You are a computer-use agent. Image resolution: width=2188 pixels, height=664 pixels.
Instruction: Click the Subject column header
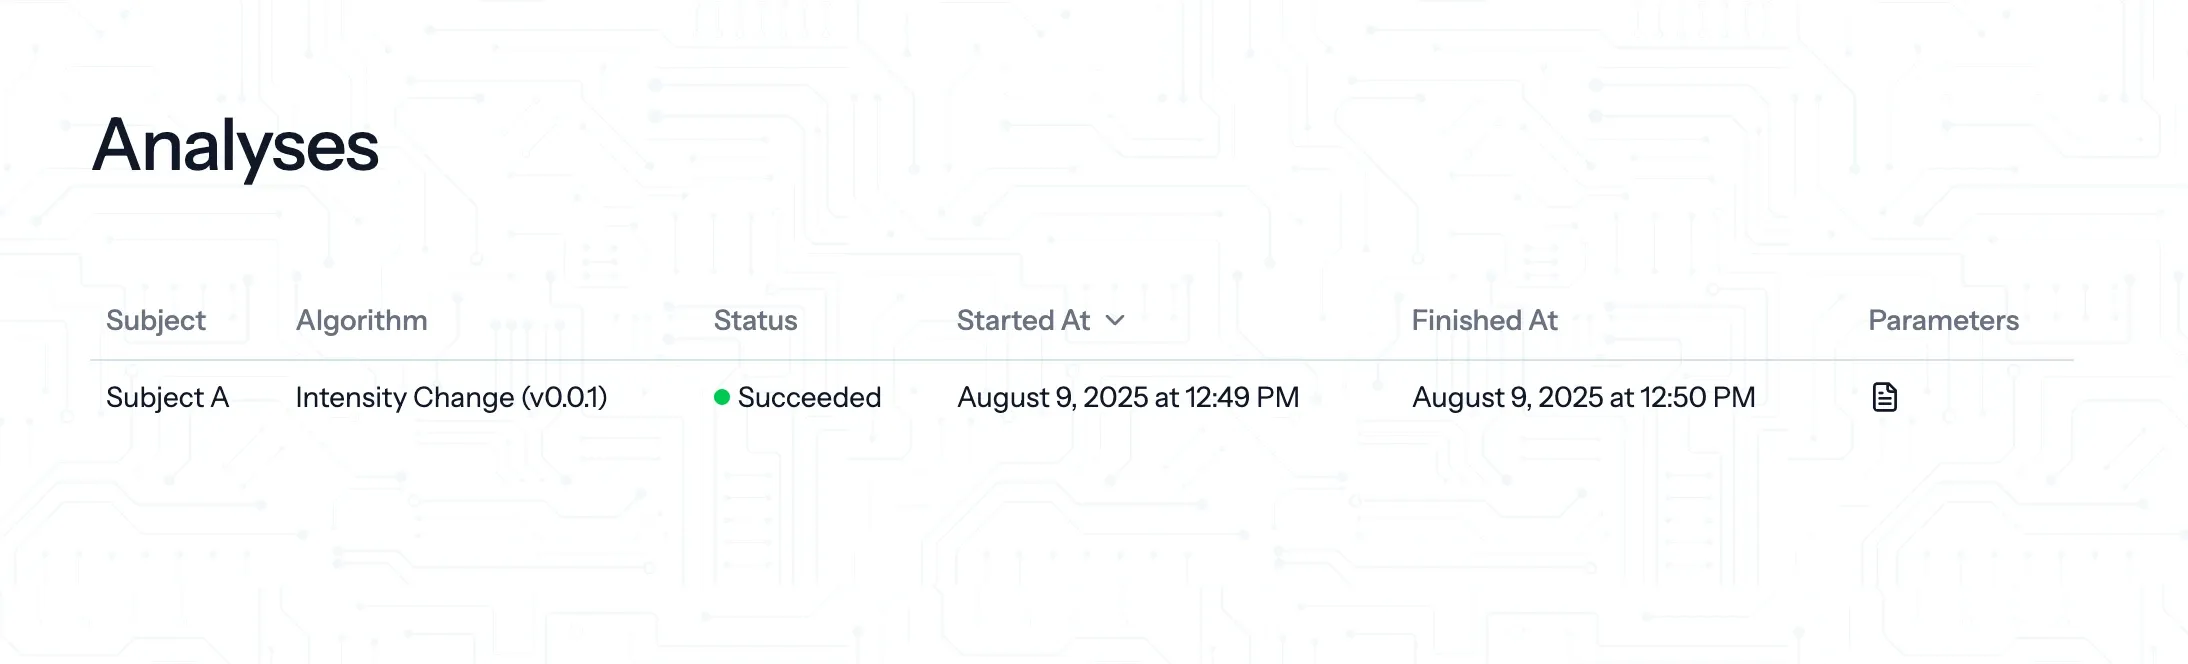pos(156,320)
